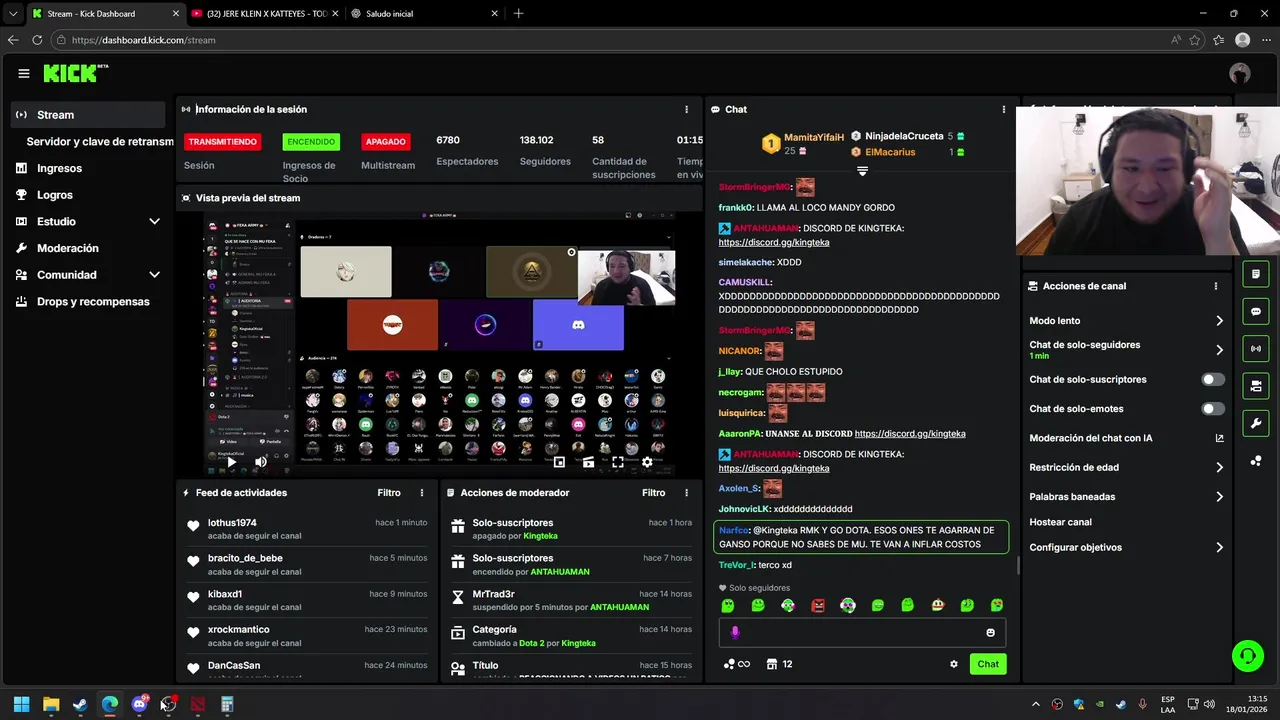Open the broadcast signal icon in right sidebar

point(1256,349)
